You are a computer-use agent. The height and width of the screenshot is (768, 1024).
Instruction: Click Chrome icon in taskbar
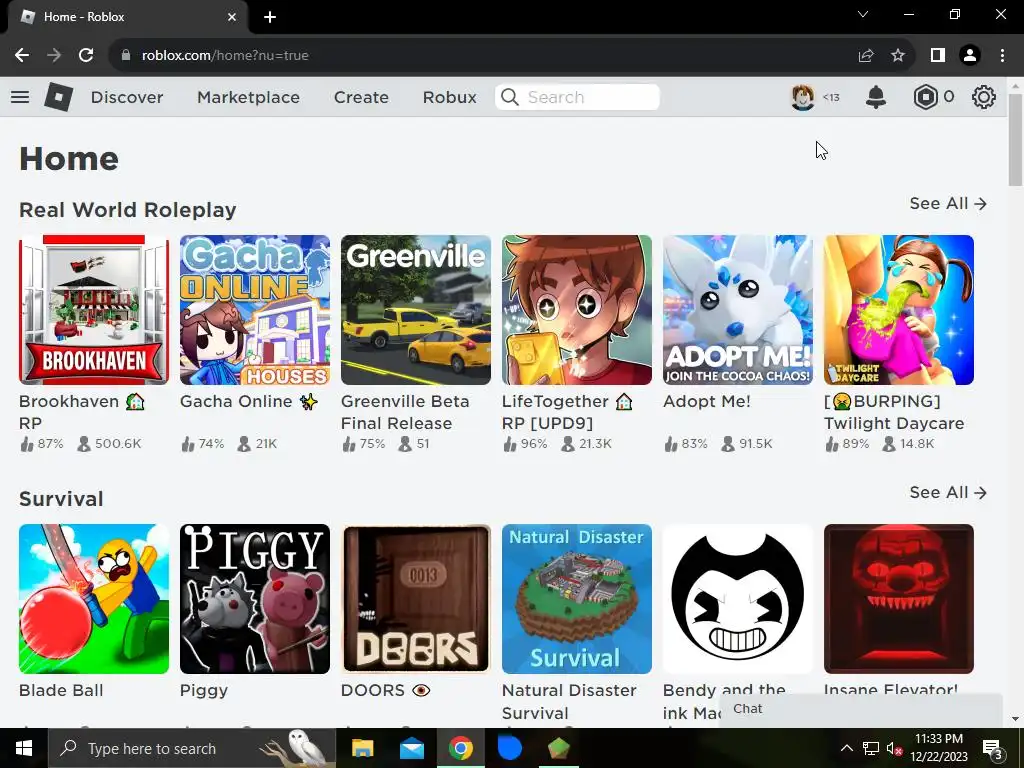click(460, 748)
